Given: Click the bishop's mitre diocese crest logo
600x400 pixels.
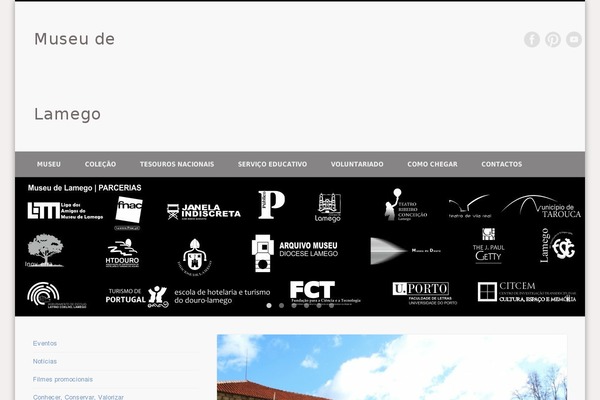Looking at the screenshot, I should coord(195,256).
